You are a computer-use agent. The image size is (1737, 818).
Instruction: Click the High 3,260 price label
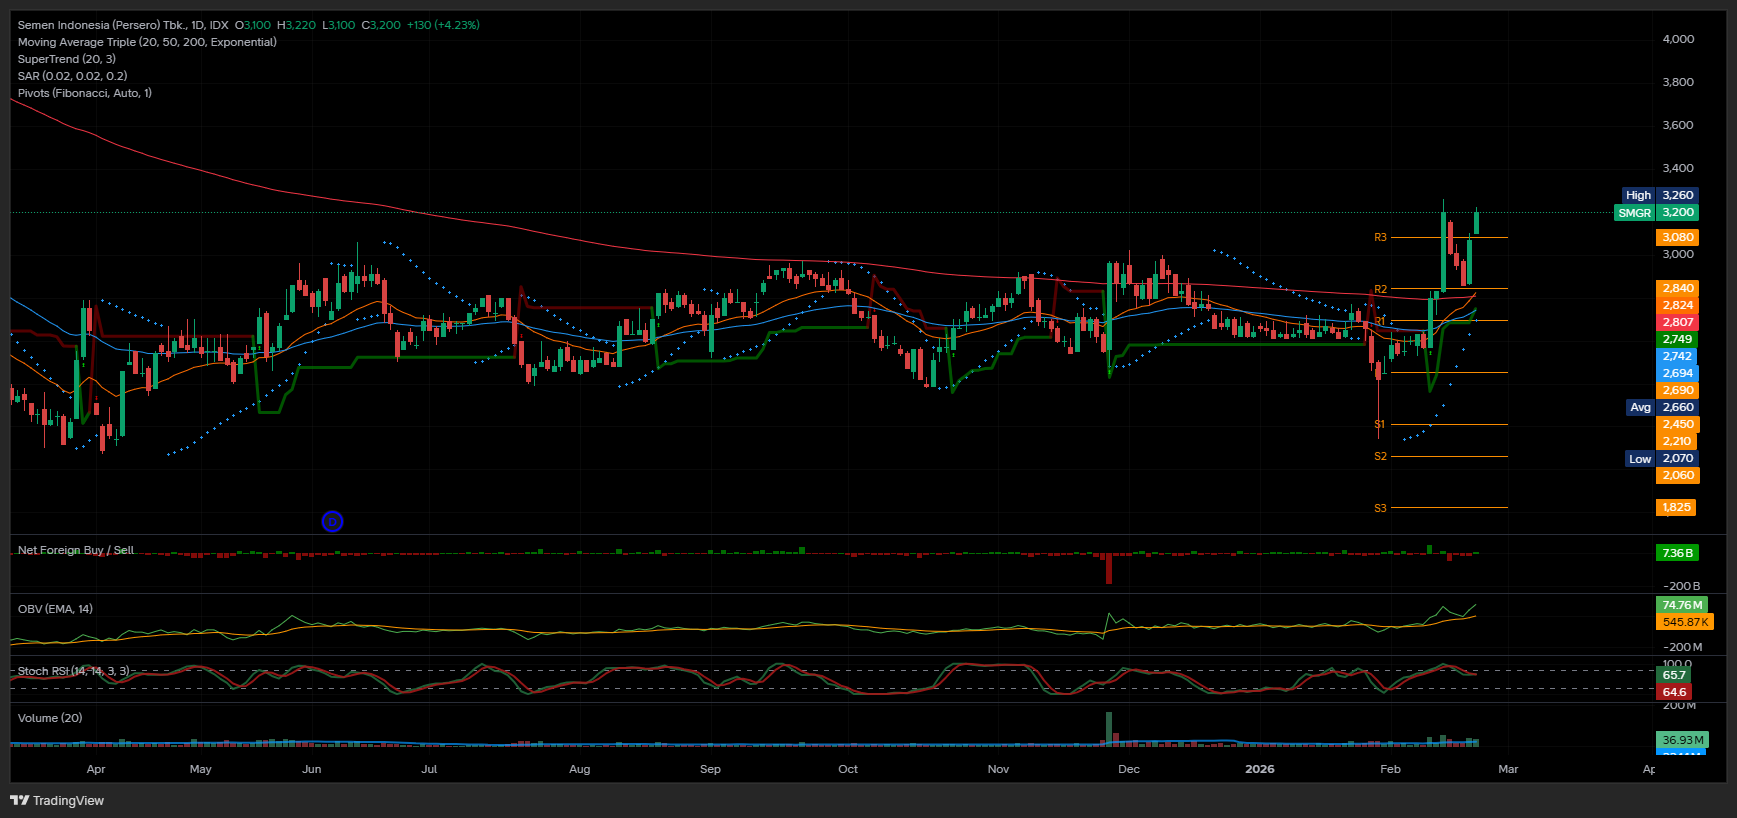click(x=1659, y=196)
